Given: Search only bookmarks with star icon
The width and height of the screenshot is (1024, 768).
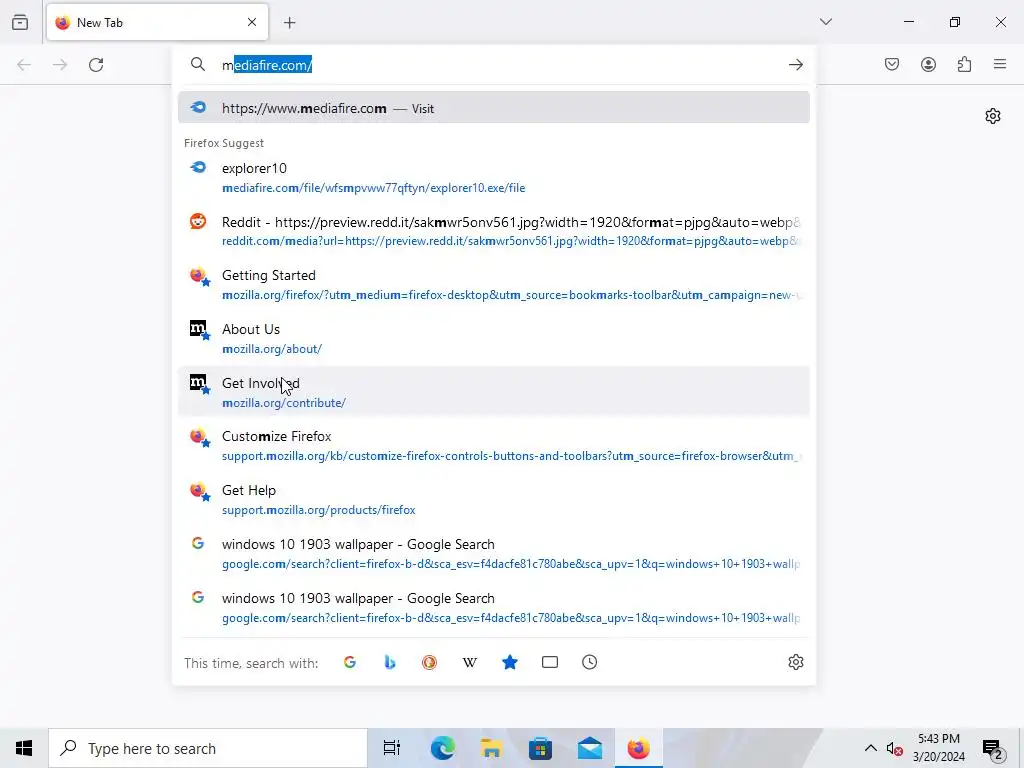Looking at the screenshot, I should point(509,662).
